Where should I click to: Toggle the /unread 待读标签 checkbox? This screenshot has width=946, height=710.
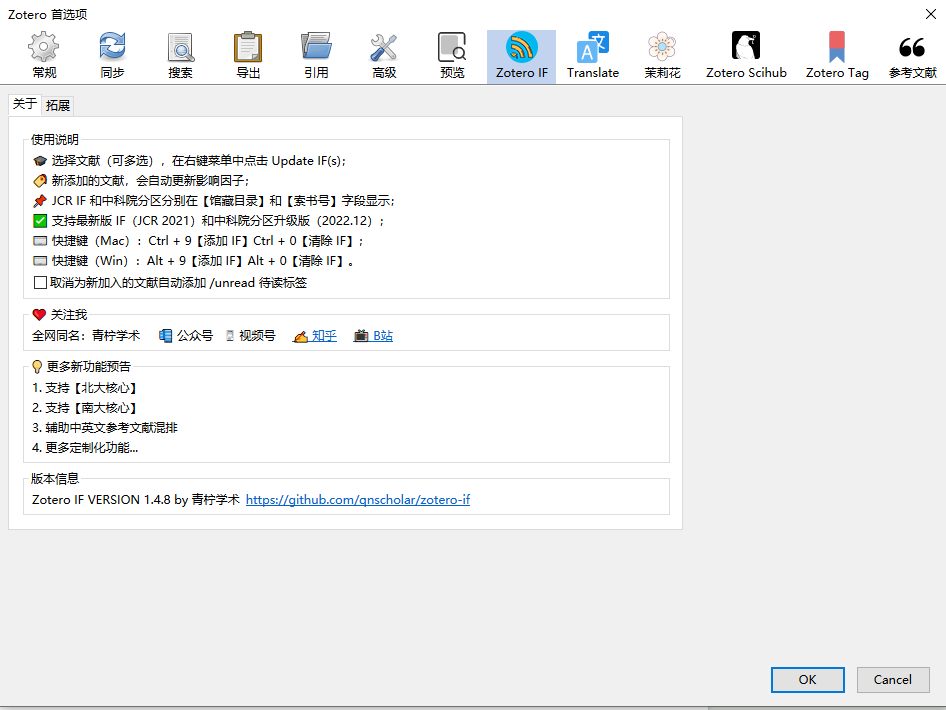(x=40, y=282)
